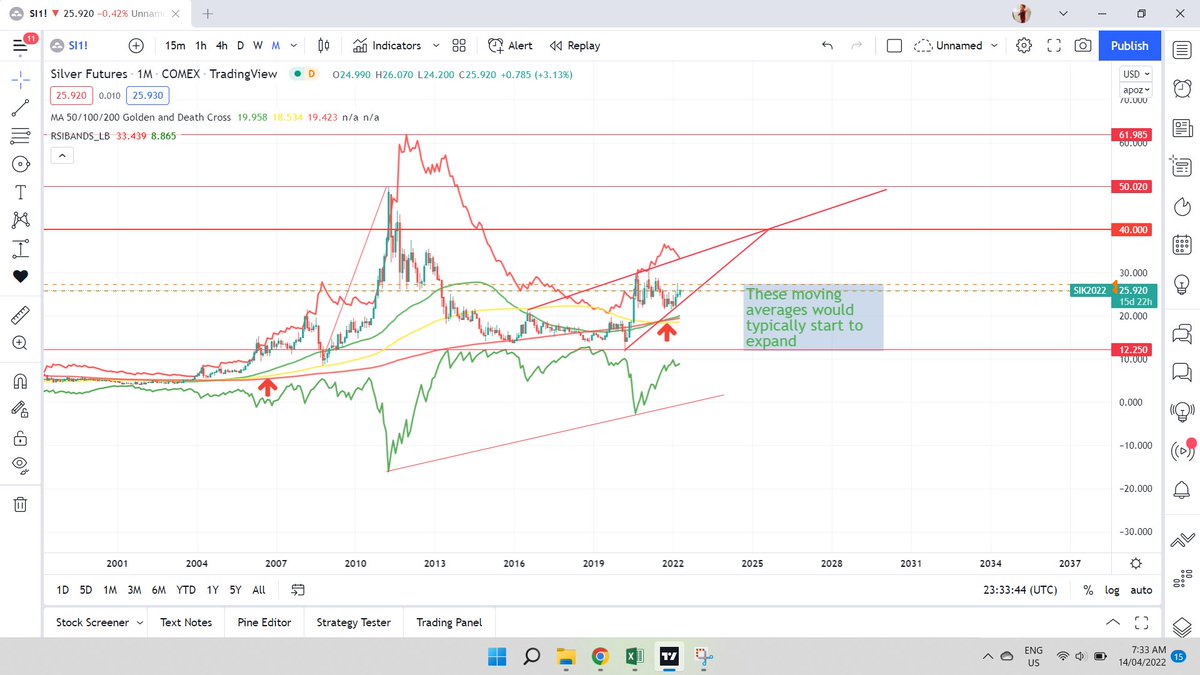Switch to the W weekly timeframe
The image size is (1200, 675).
tap(258, 46)
